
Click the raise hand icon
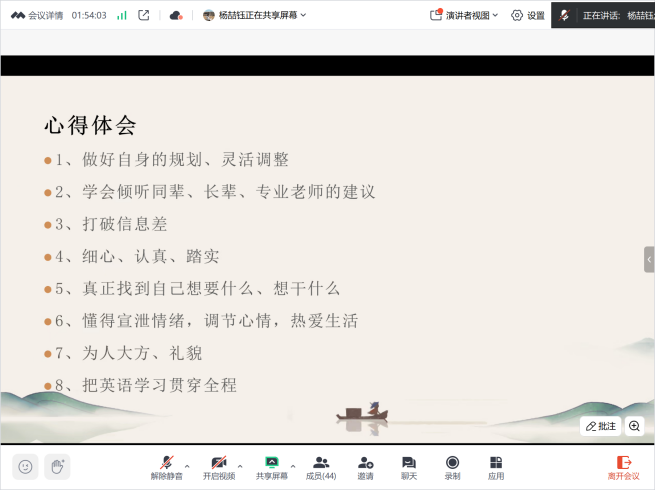pyautogui.click(x=57, y=466)
